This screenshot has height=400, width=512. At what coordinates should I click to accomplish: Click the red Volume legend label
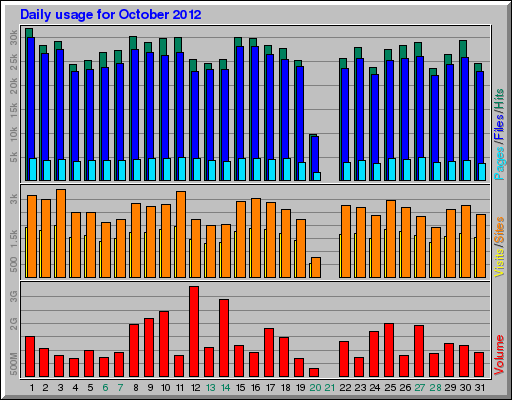[x=499, y=355]
